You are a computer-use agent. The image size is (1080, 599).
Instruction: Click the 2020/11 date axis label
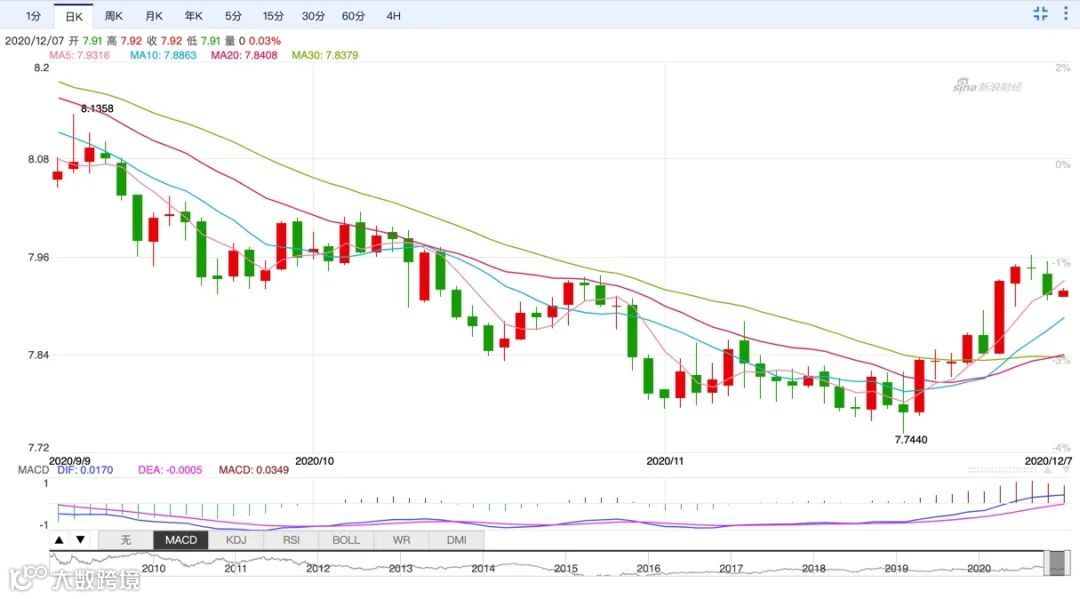(665, 461)
